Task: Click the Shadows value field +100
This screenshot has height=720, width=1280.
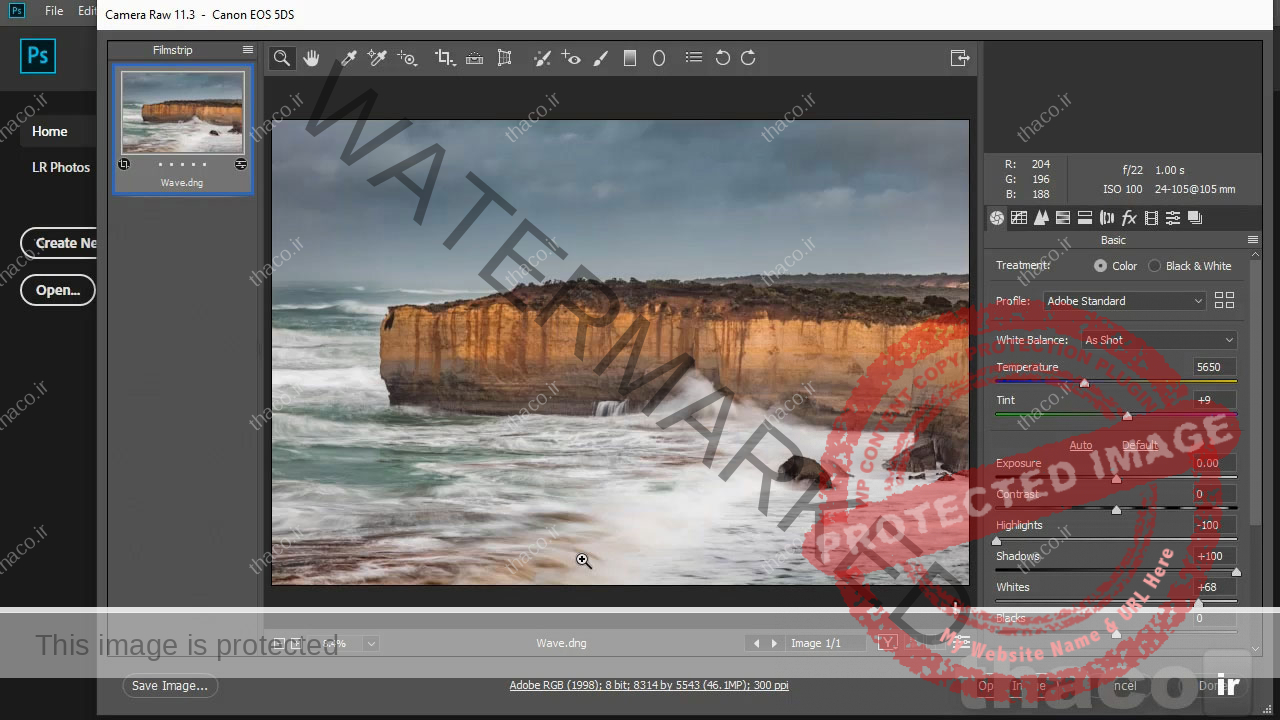Action: coord(1214,556)
